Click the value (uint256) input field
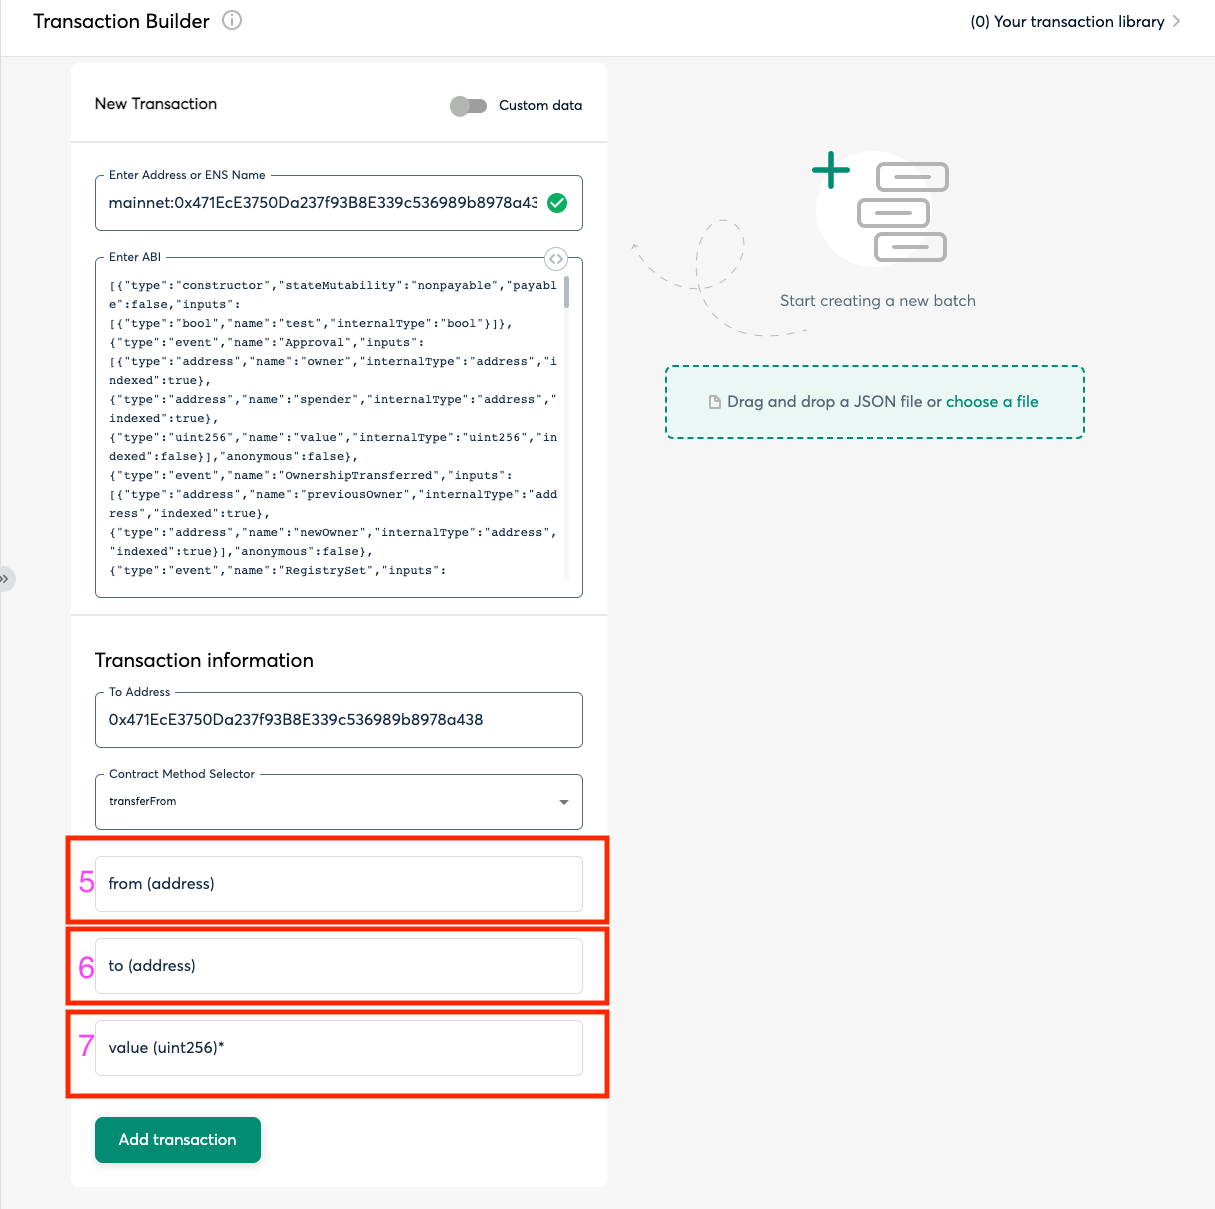 click(x=338, y=1047)
